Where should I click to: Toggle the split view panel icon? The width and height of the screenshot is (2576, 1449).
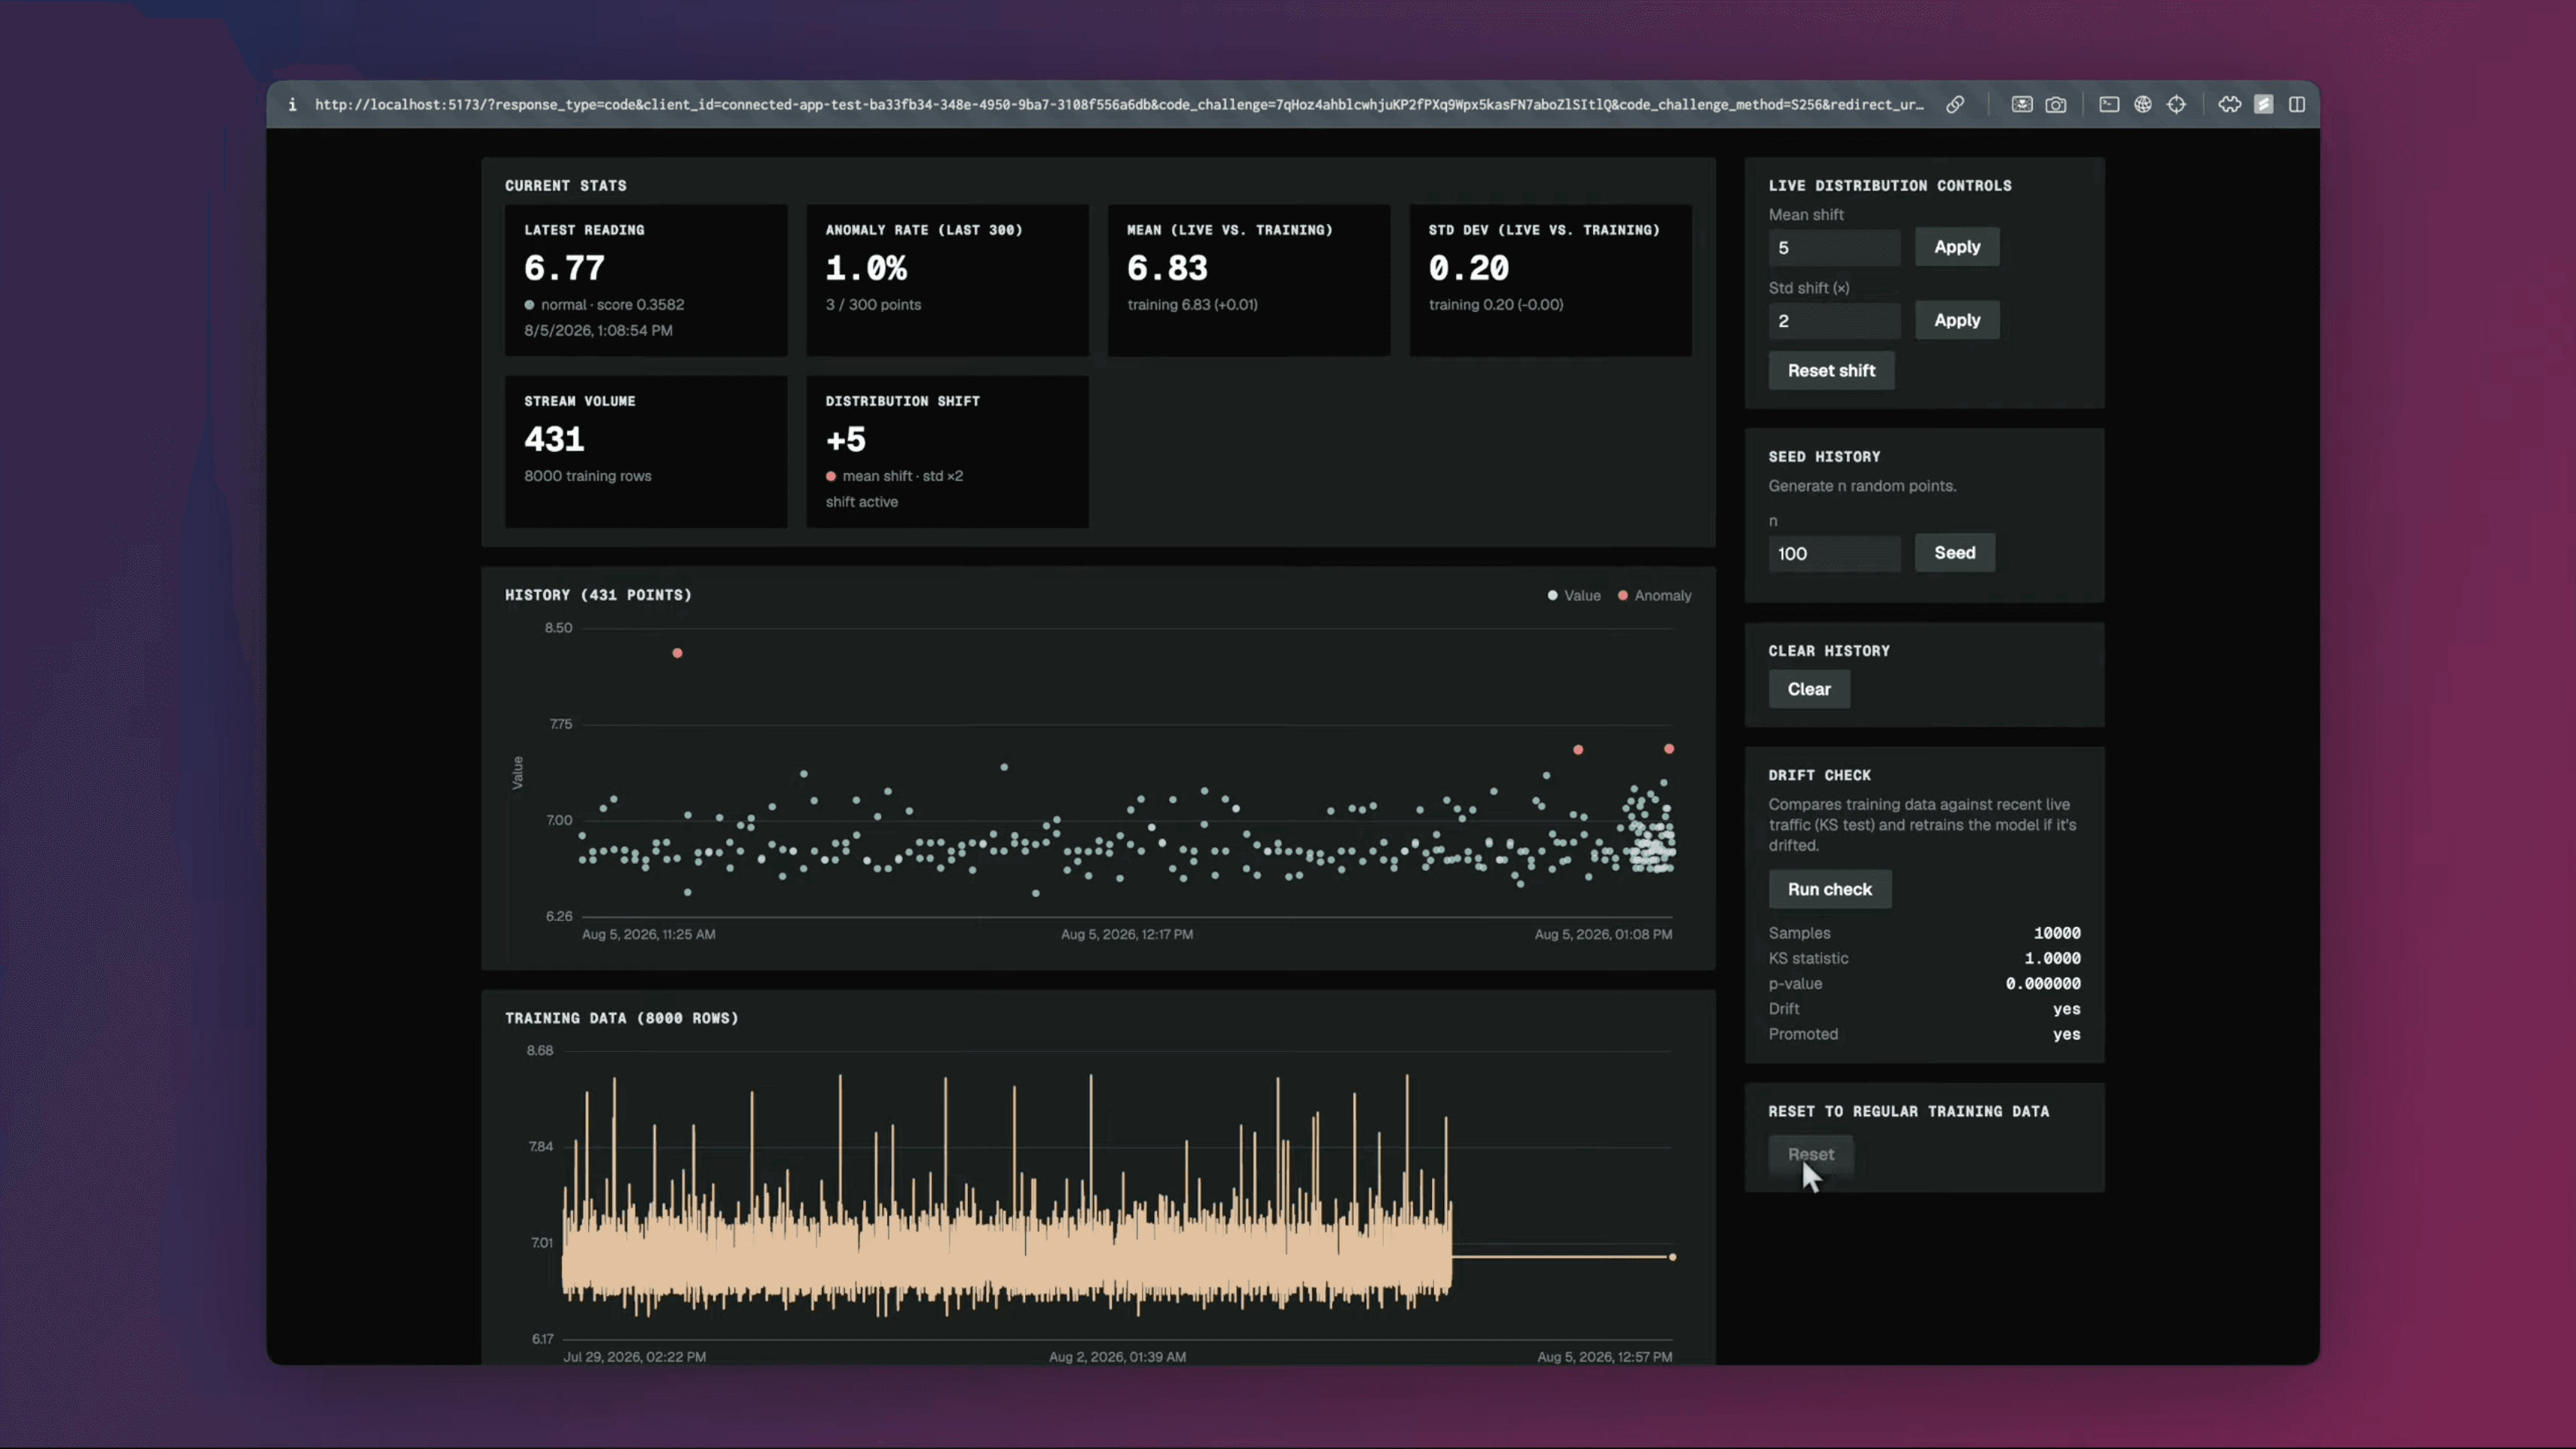tap(2297, 104)
